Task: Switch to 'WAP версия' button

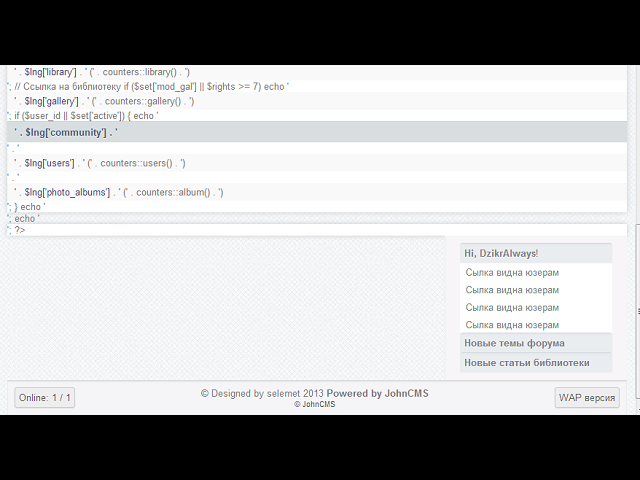Action: click(x=587, y=398)
